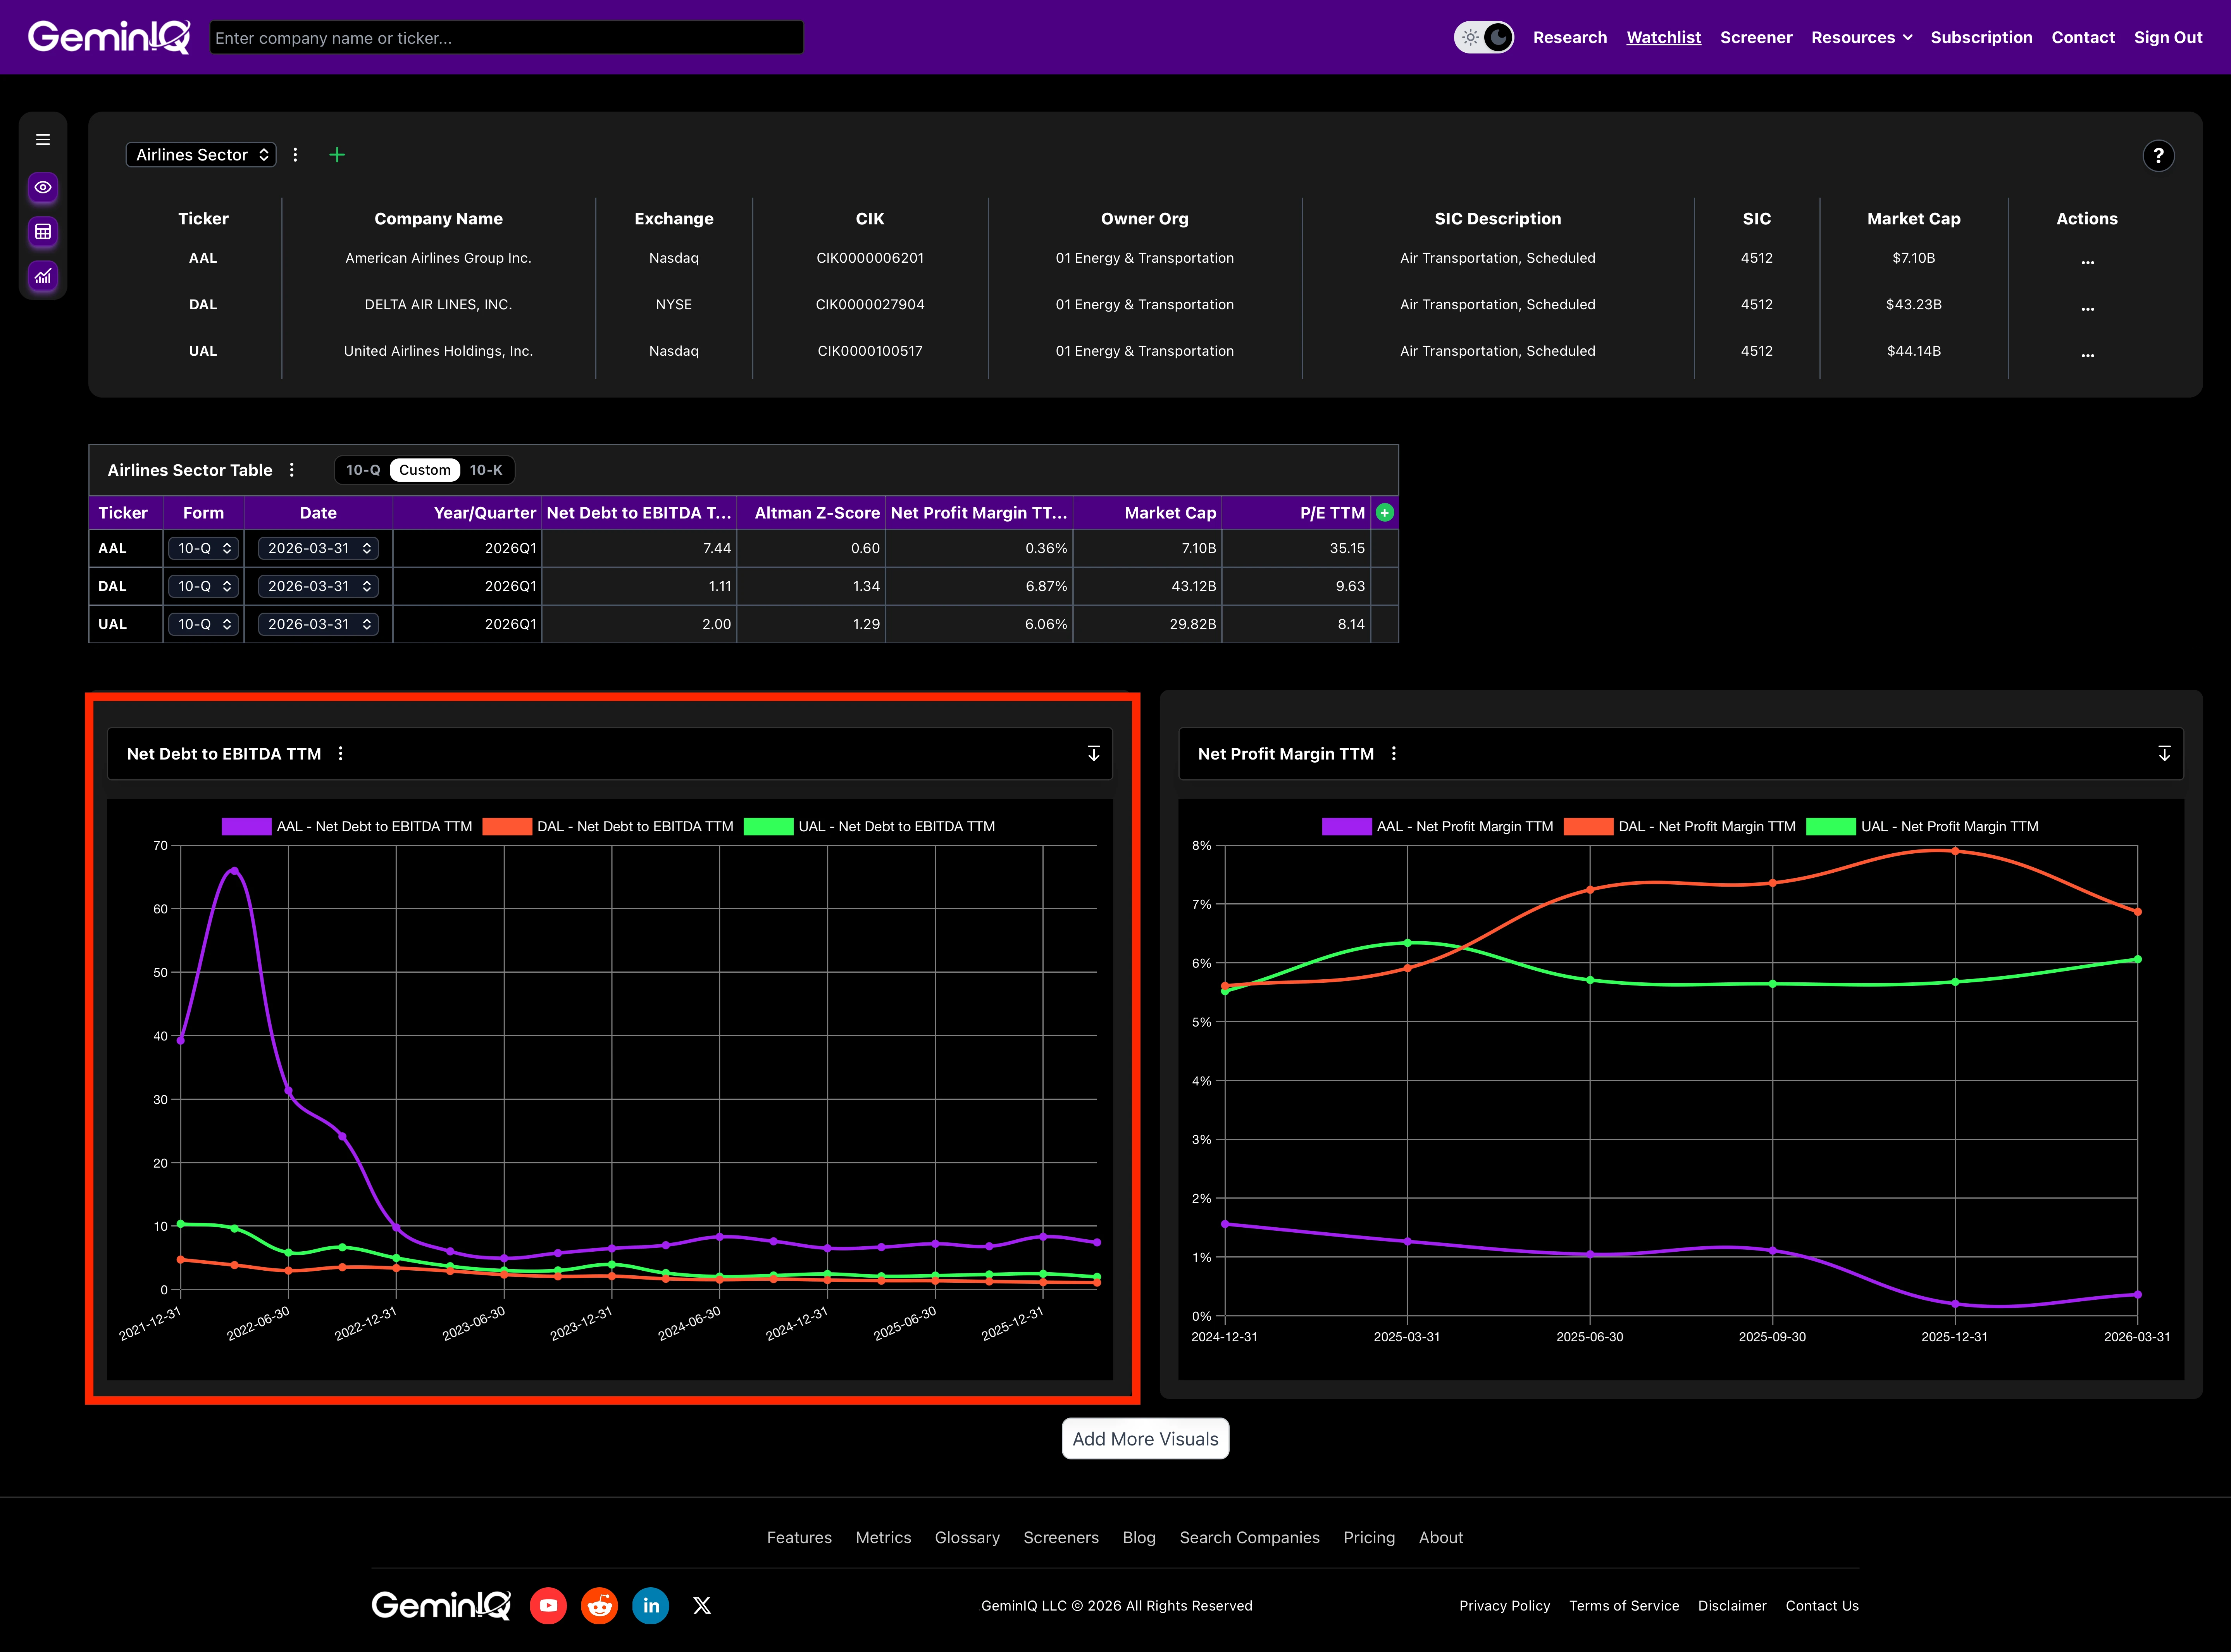Click the GeminIQ logo in the header
2231x1652 pixels.
[x=109, y=37]
